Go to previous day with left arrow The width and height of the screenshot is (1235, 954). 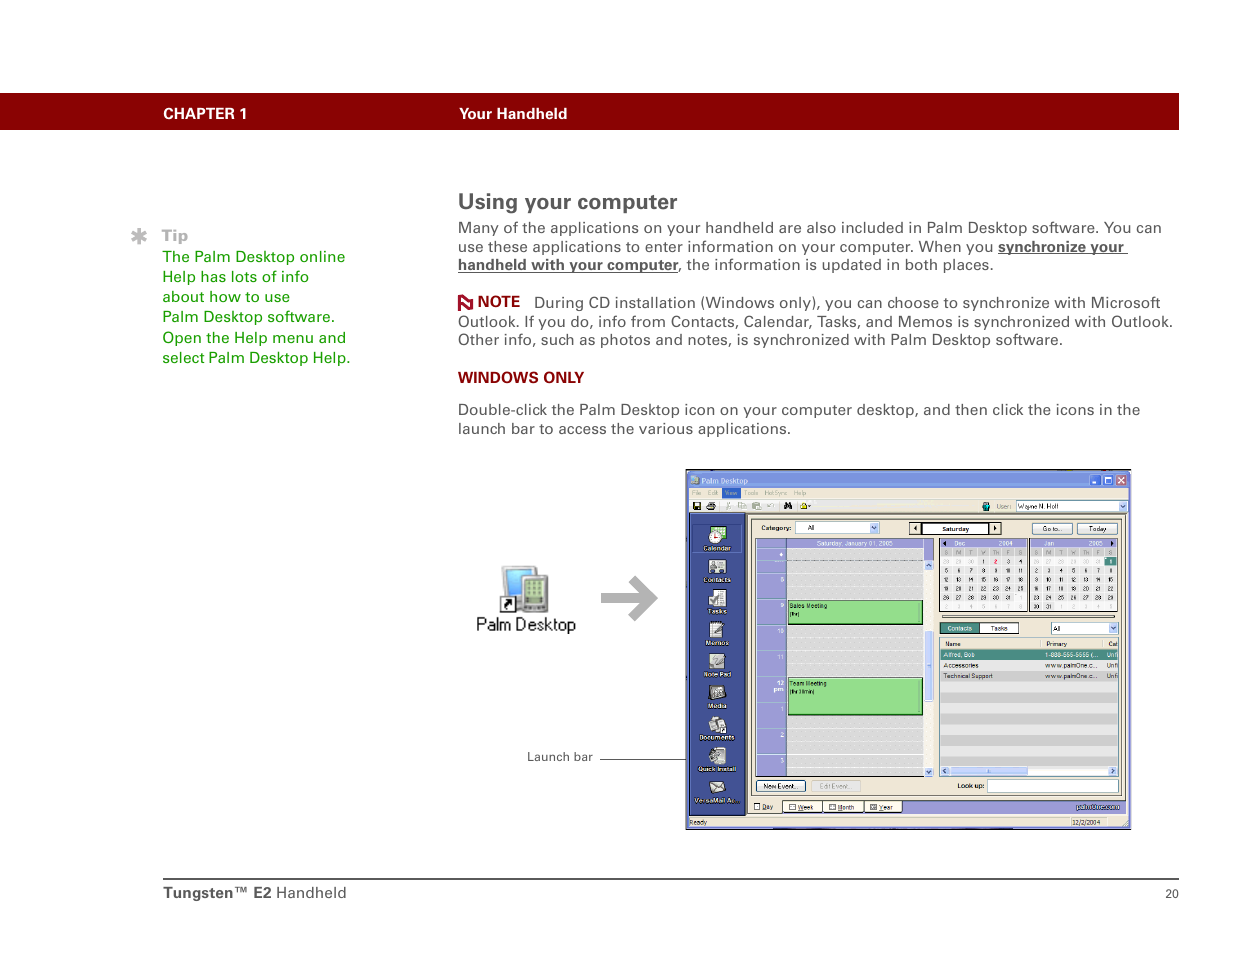tap(914, 528)
